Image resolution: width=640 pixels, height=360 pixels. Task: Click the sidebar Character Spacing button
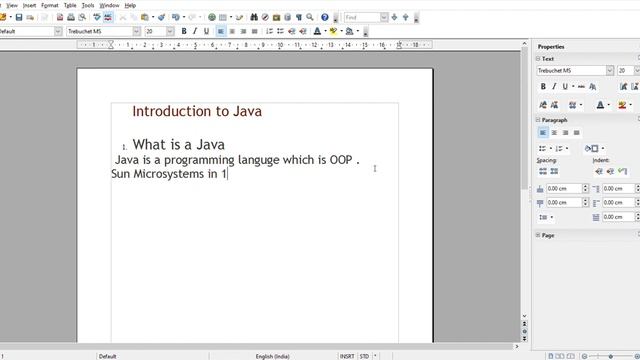coord(573,105)
